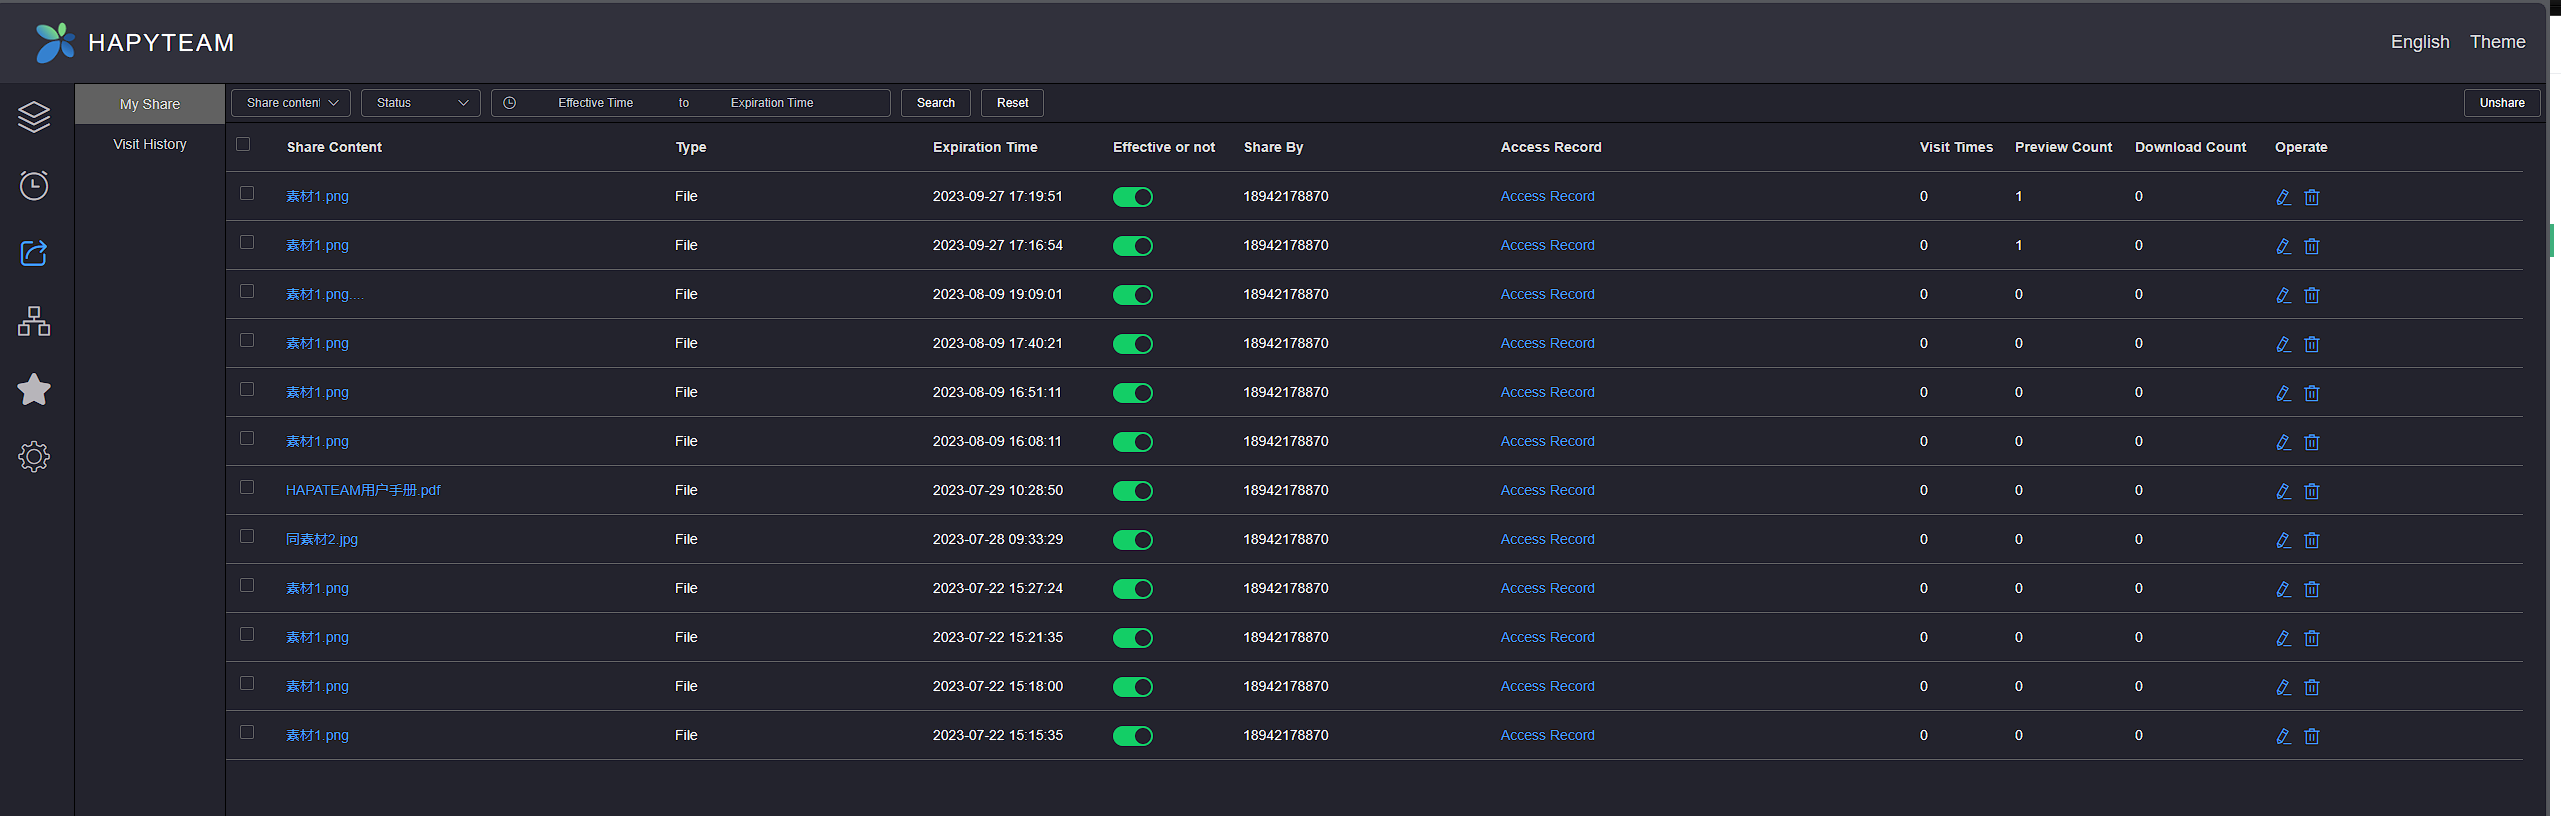2561x816 pixels.
Task: Click the Visit Times column header
Action: click(1956, 147)
